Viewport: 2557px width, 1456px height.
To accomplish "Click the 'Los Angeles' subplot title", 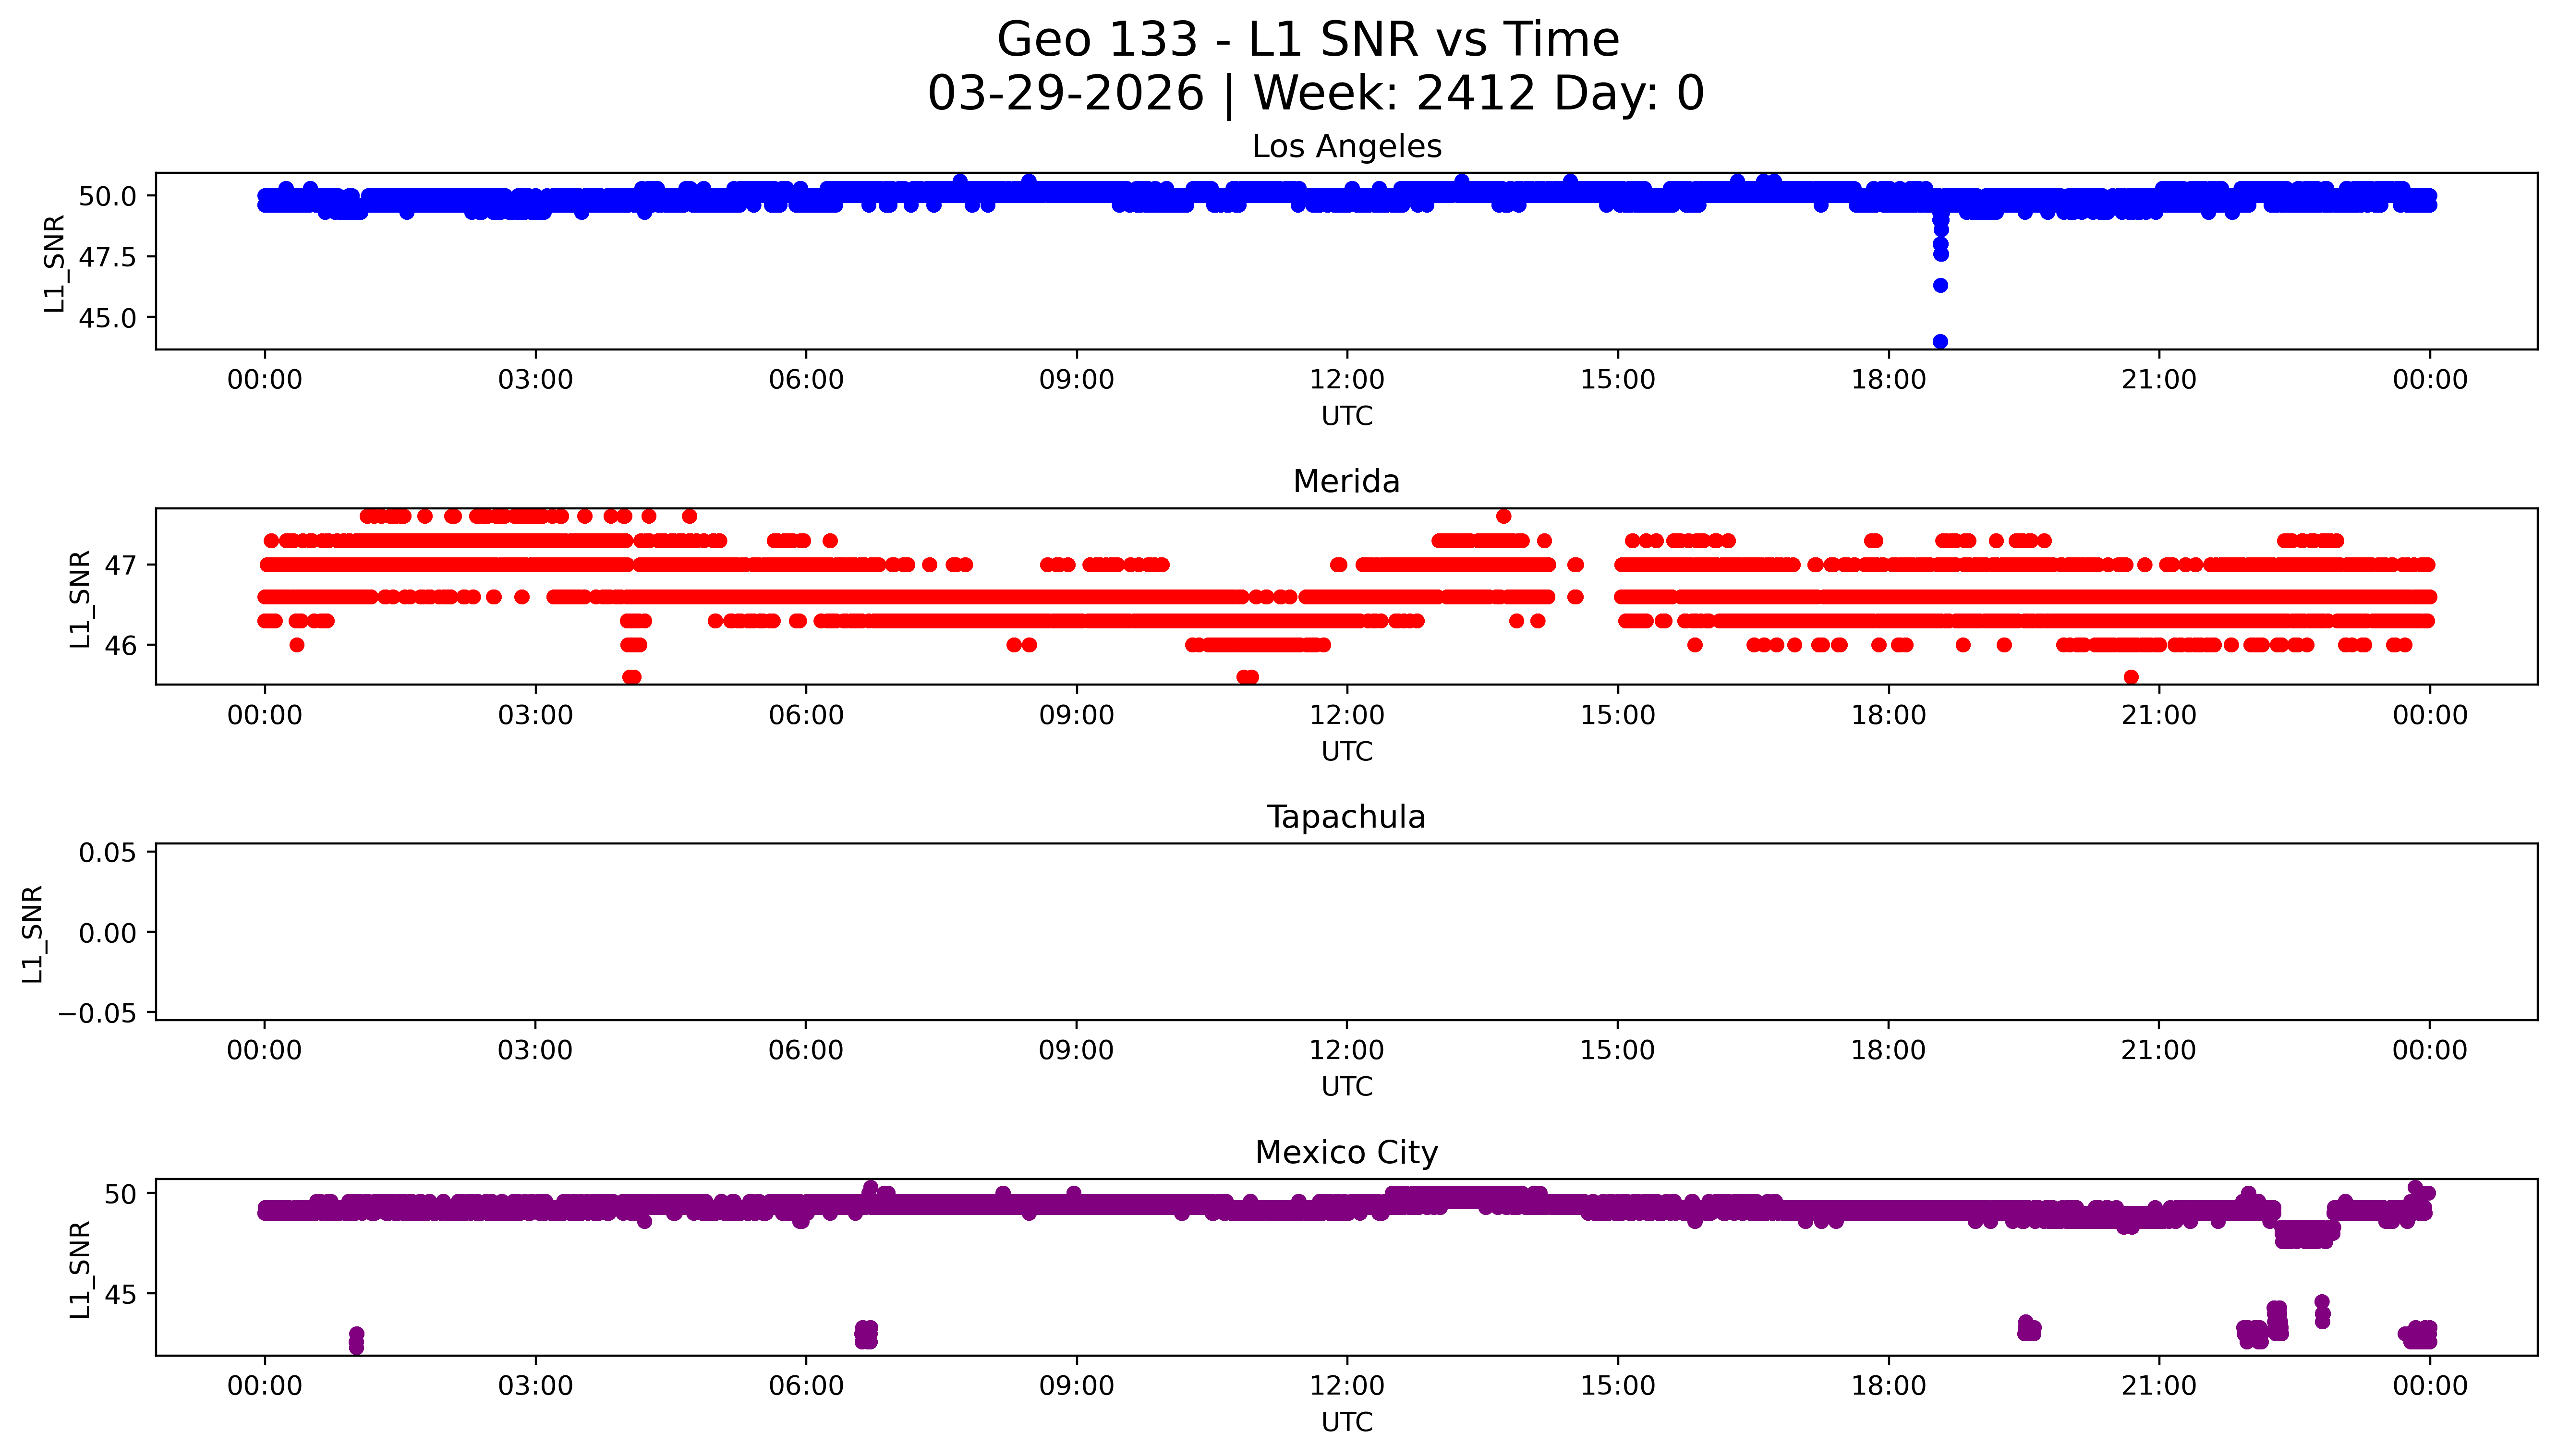I will click(x=1346, y=147).
